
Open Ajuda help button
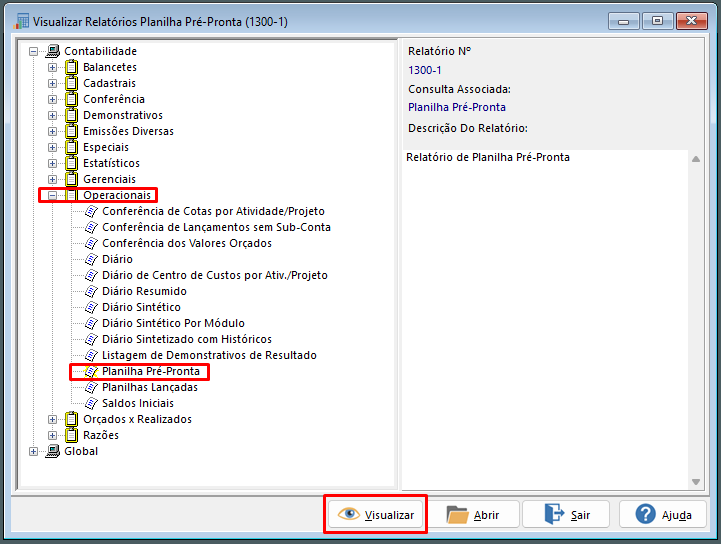point(663,514)
